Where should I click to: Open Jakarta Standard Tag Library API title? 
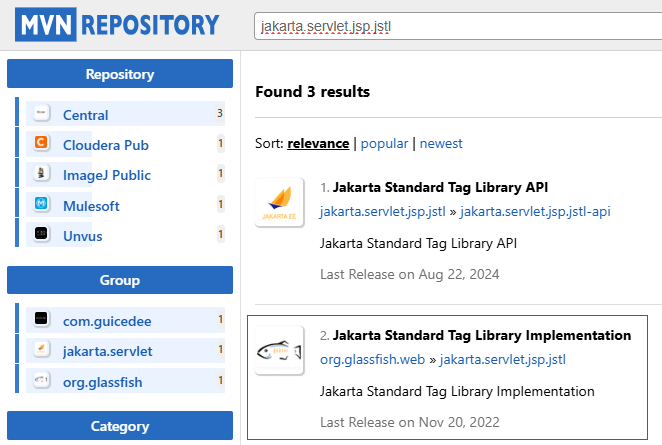[440, 187]
